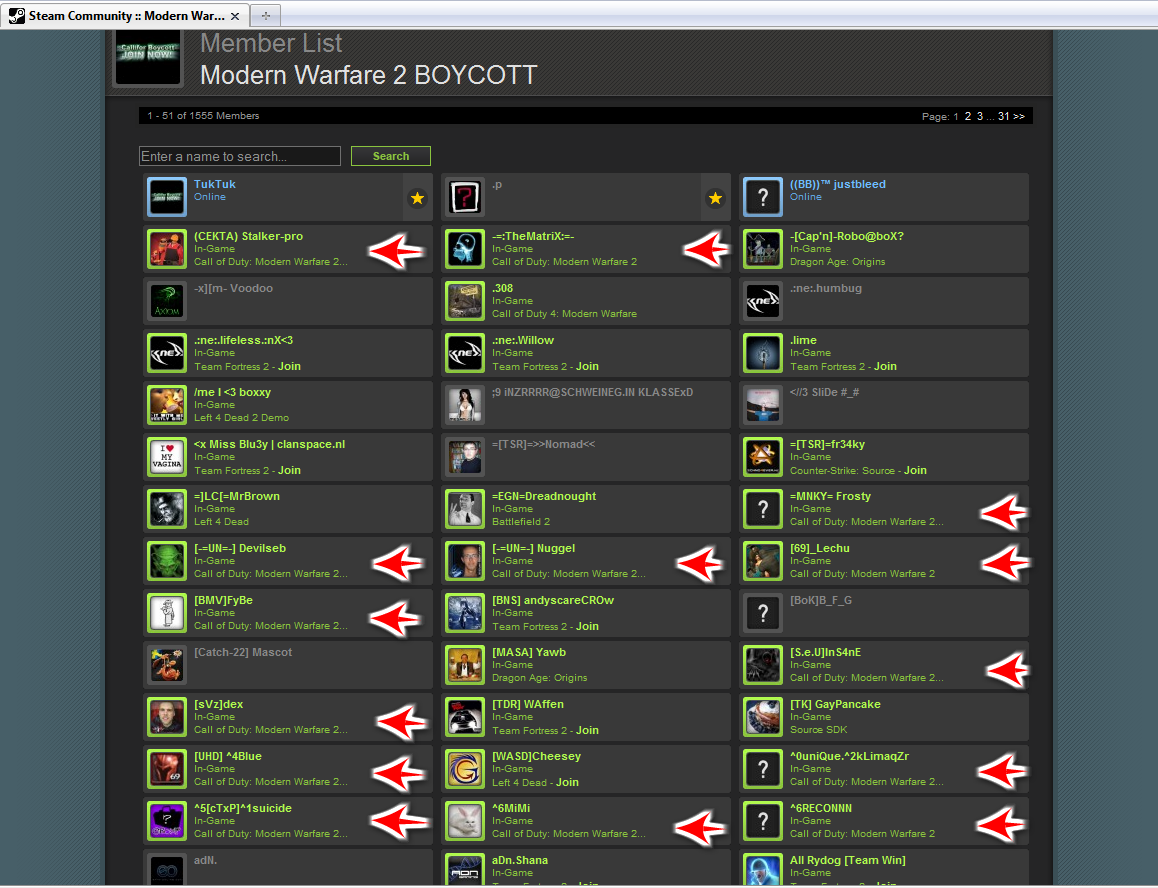Join .:ne:.Willow's Team Fortress 2 game
This screenshot has width=1158, height=888.
coord(587,366)
